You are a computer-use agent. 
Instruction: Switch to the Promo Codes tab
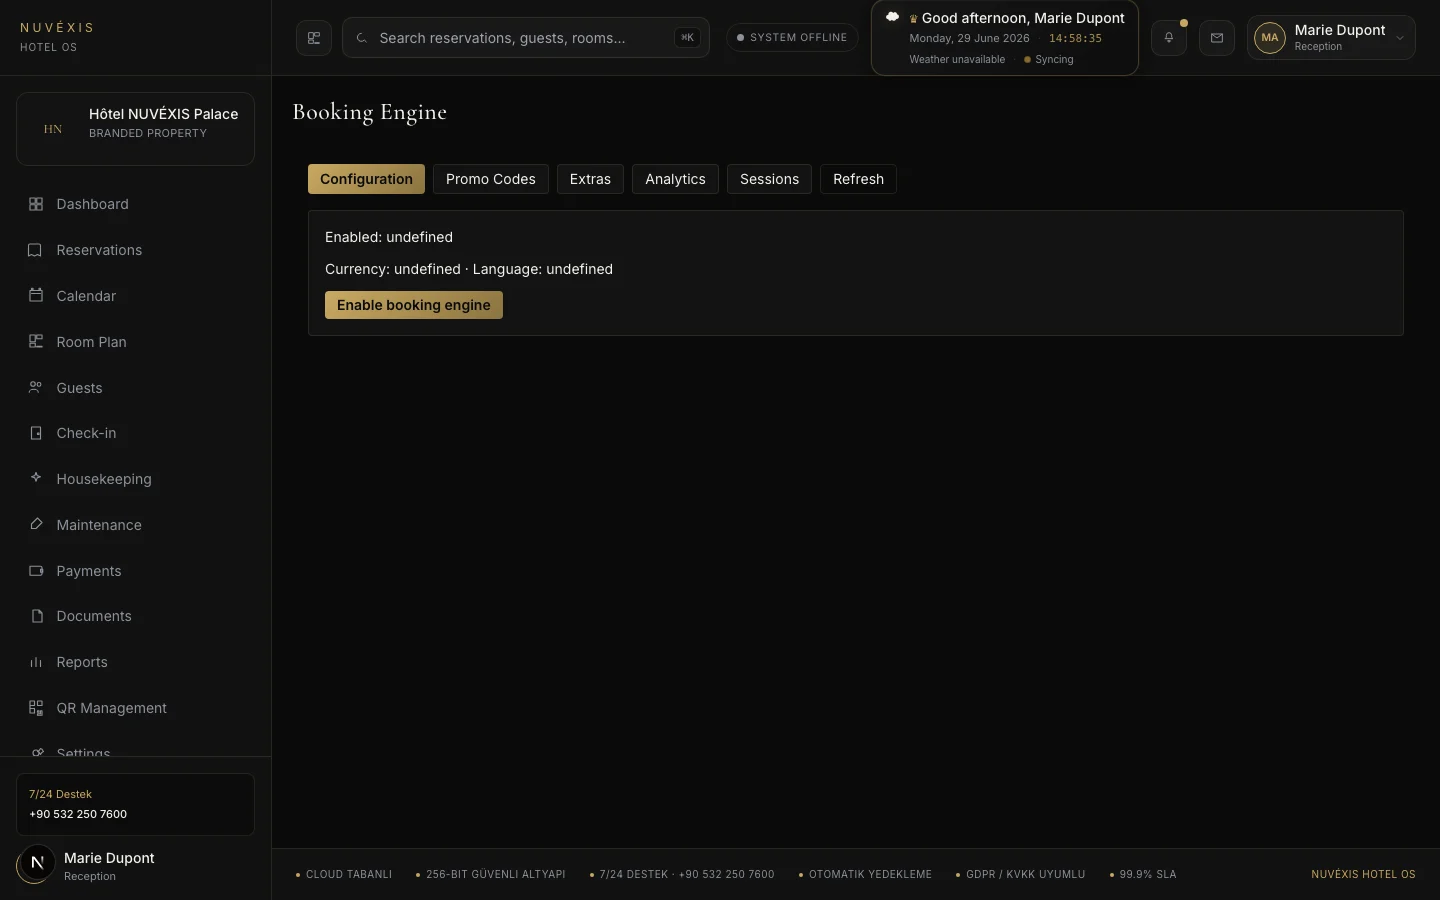tap(491, 179)
